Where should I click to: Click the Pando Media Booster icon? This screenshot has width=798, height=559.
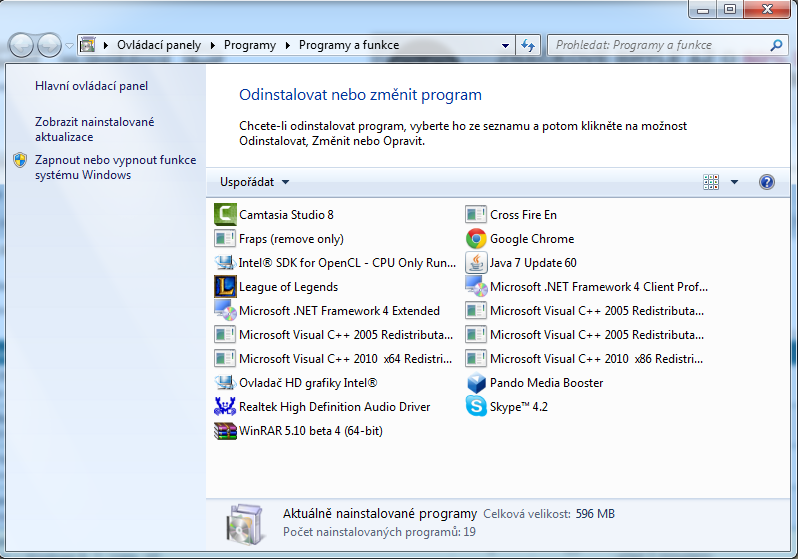click(476, 382)
